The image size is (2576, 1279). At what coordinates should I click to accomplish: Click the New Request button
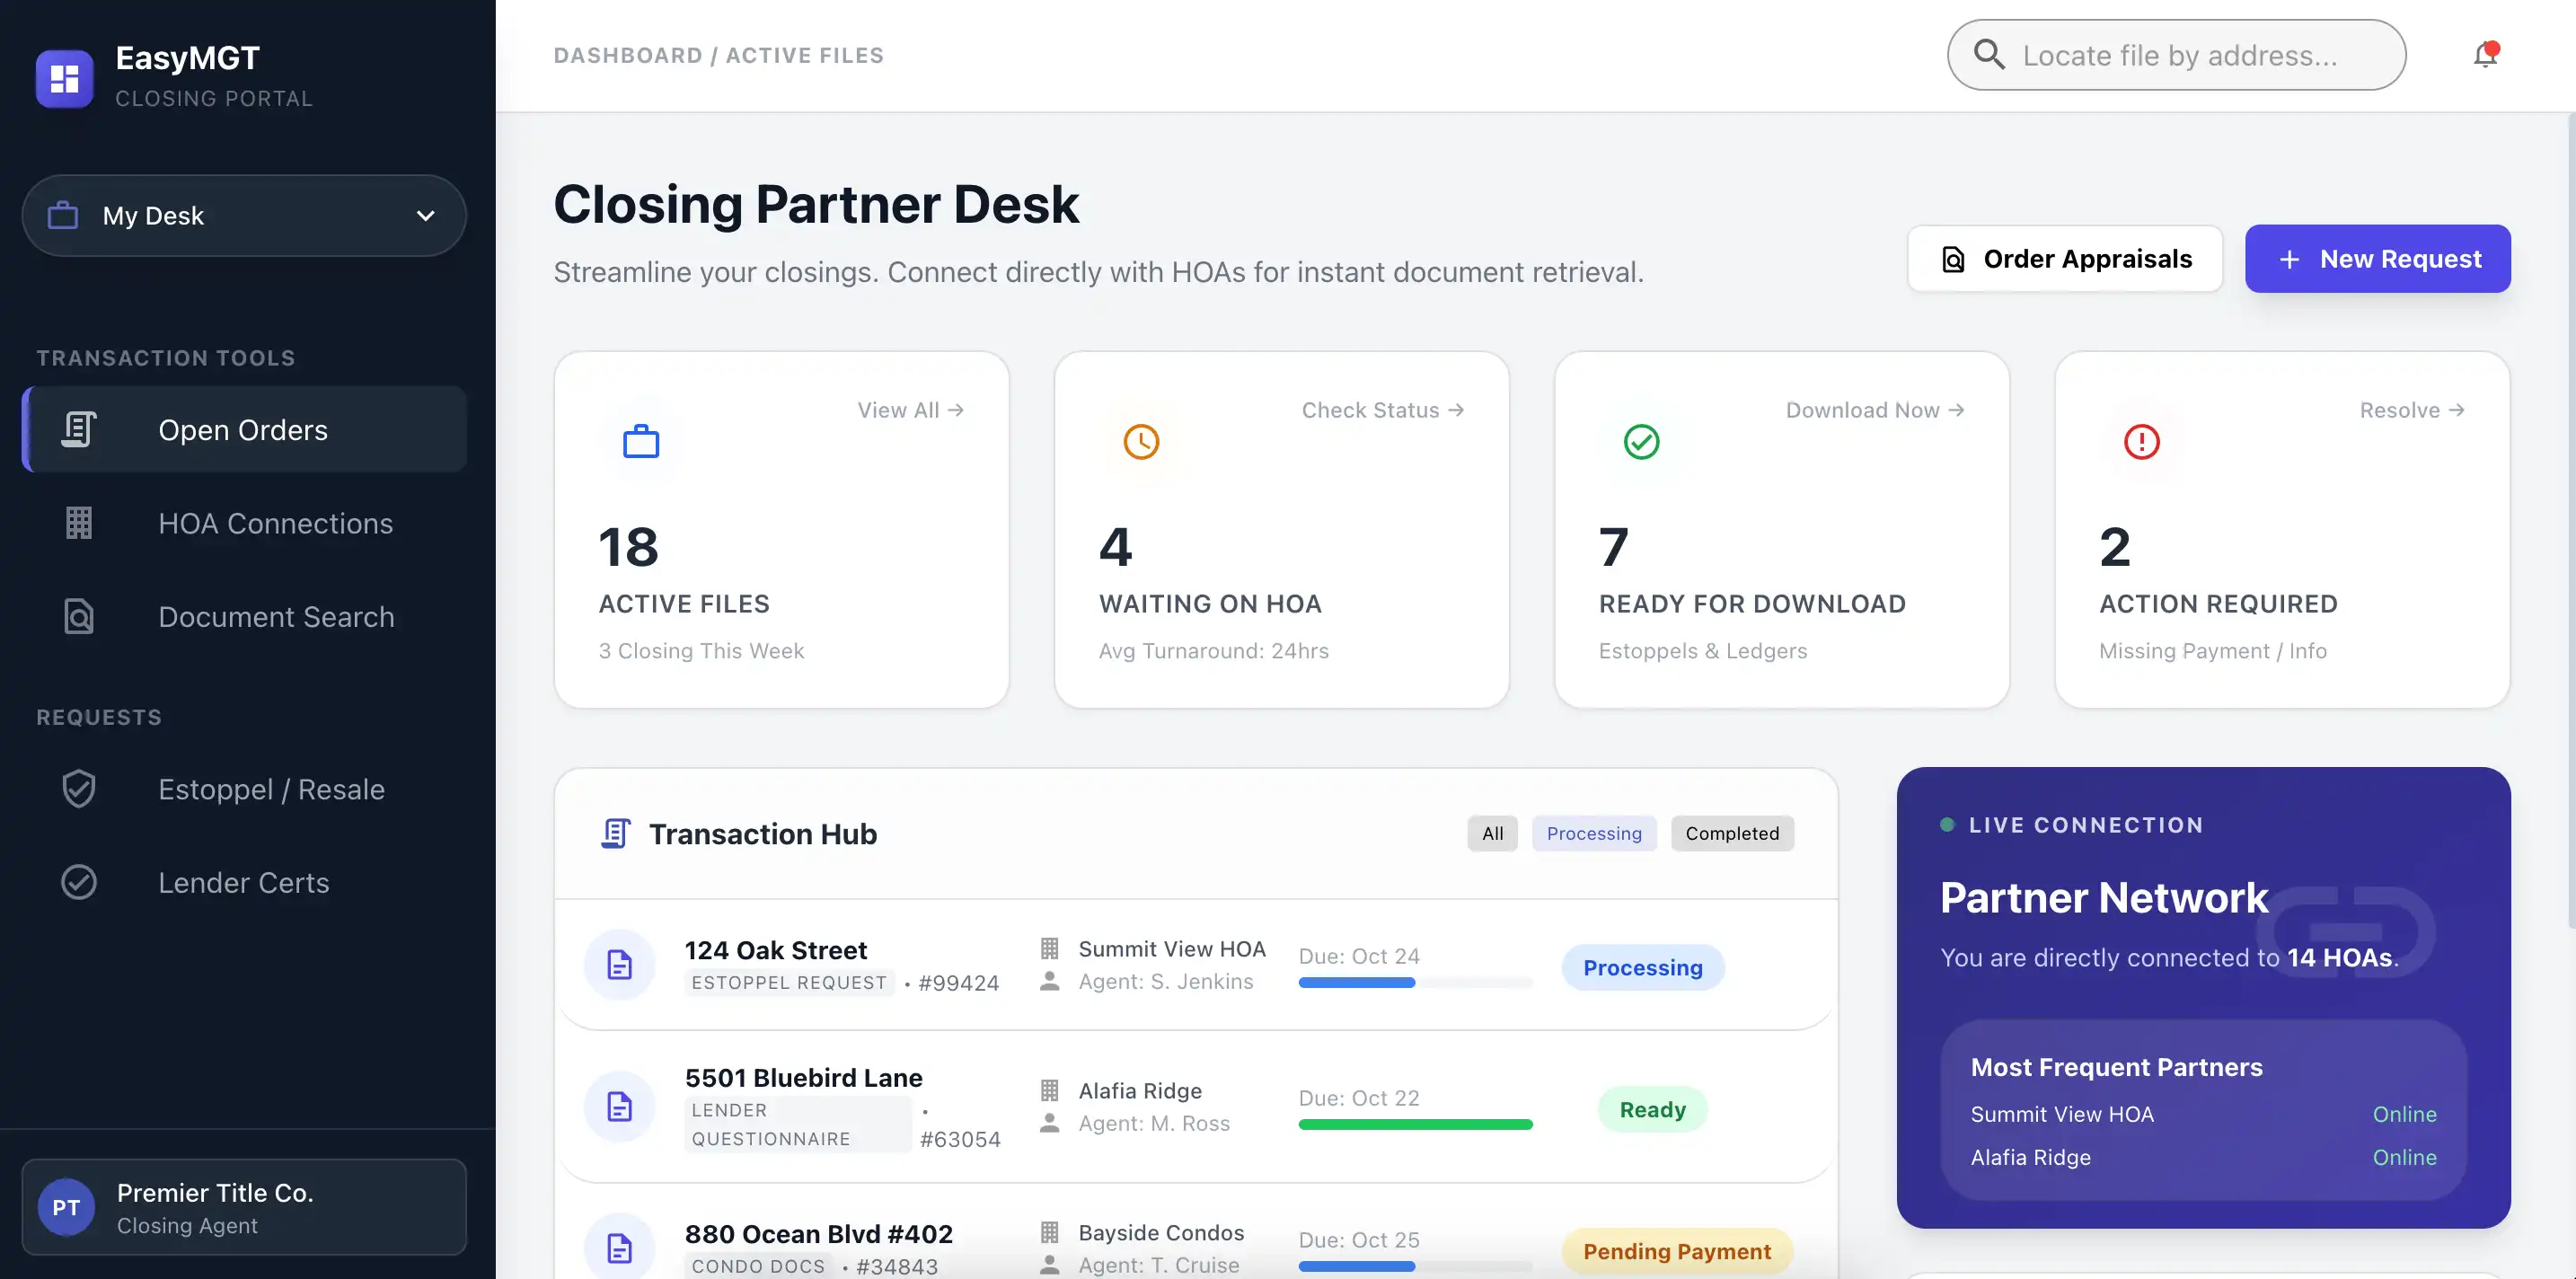point(2377,259)
